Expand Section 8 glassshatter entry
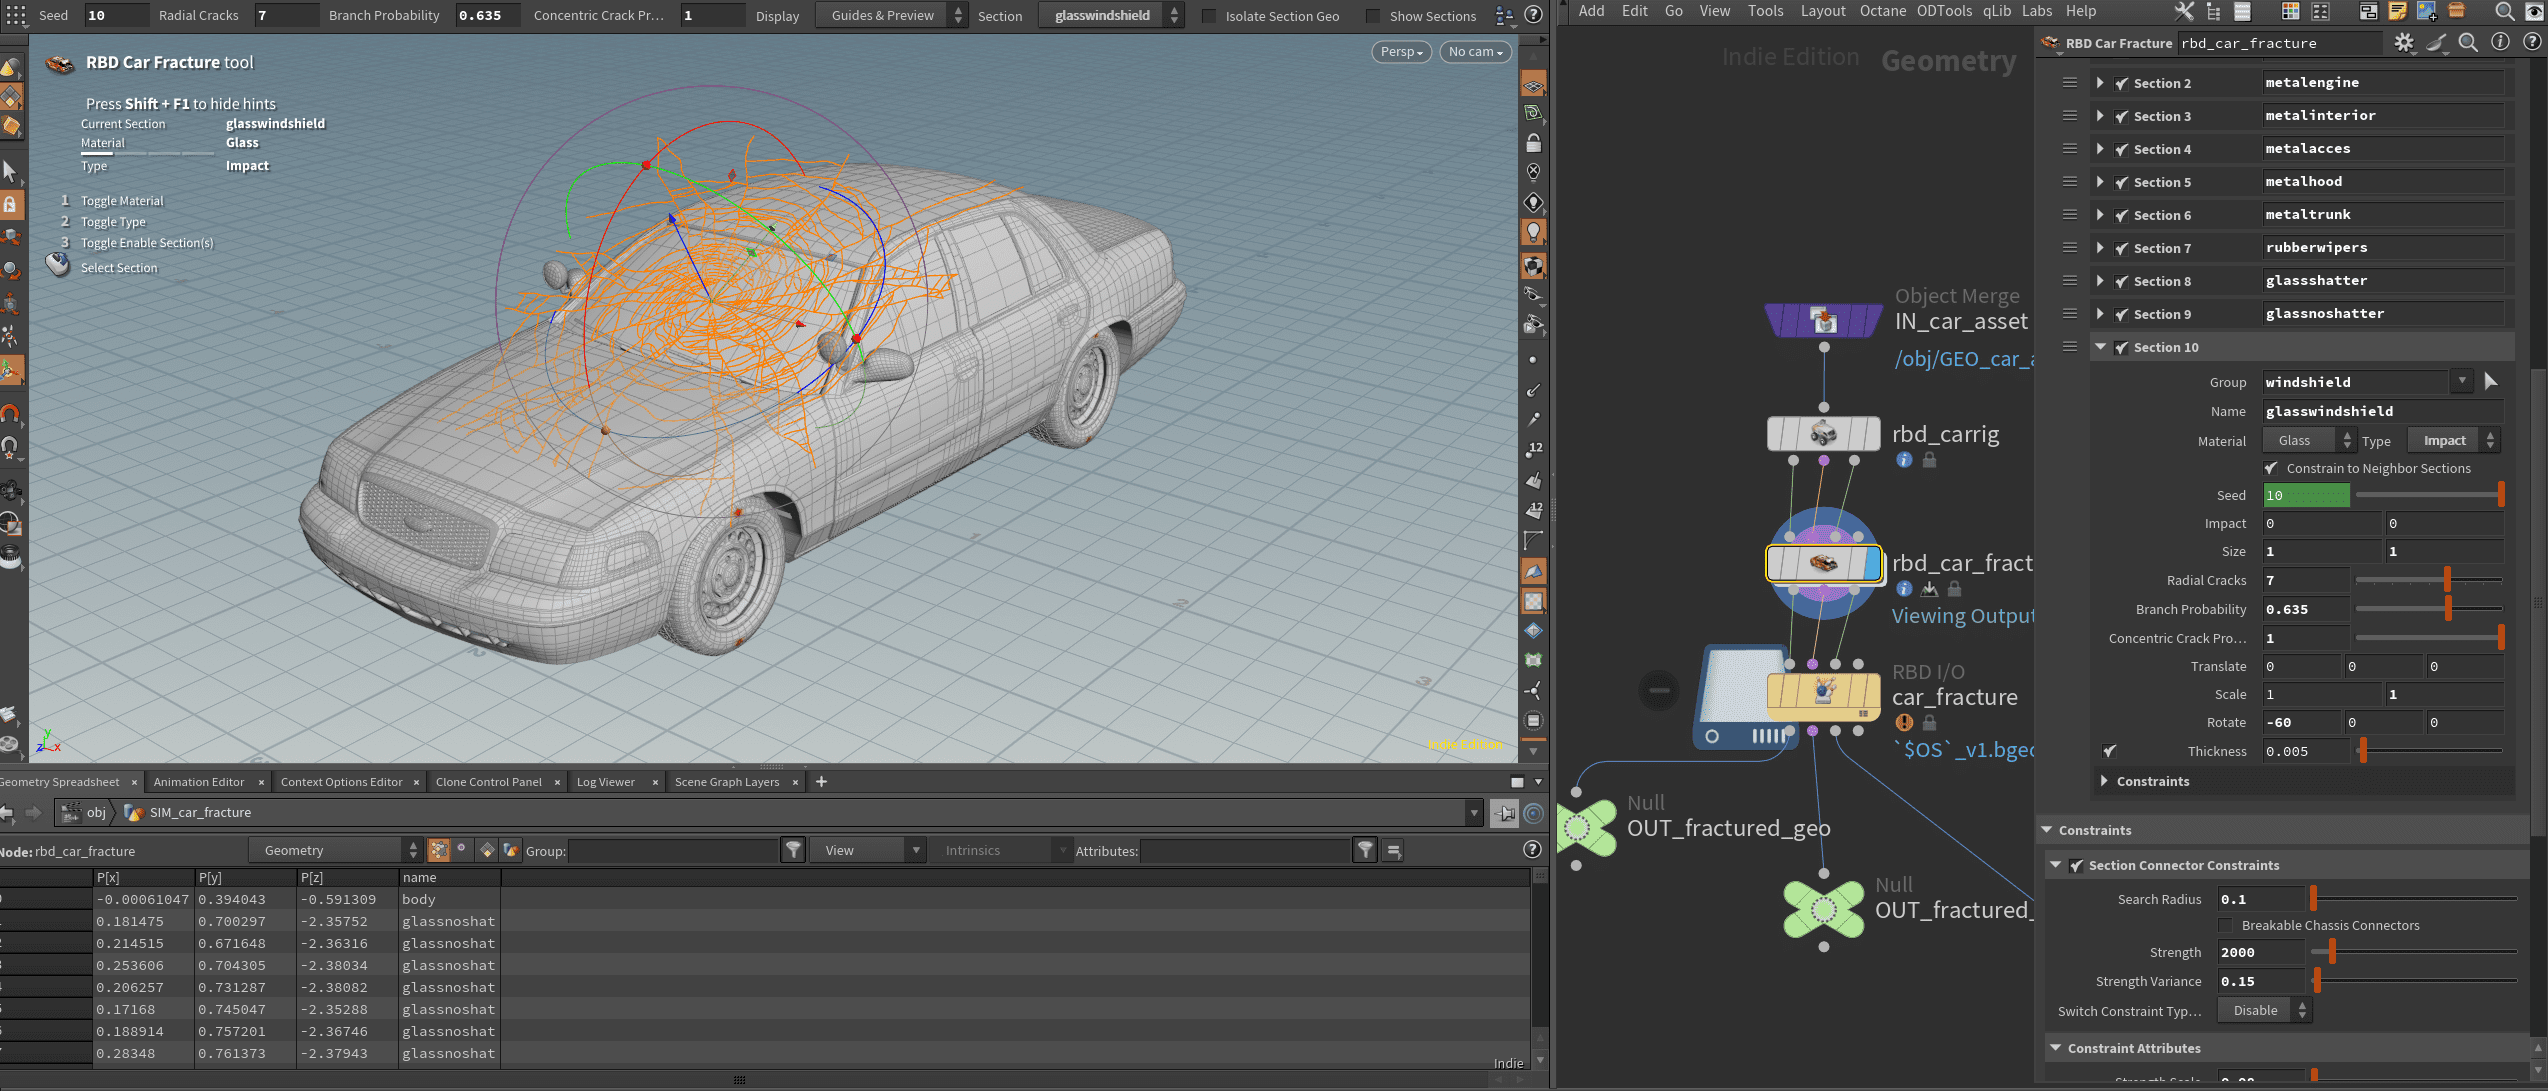The image size is (2548, 1091). (2099, 281)
